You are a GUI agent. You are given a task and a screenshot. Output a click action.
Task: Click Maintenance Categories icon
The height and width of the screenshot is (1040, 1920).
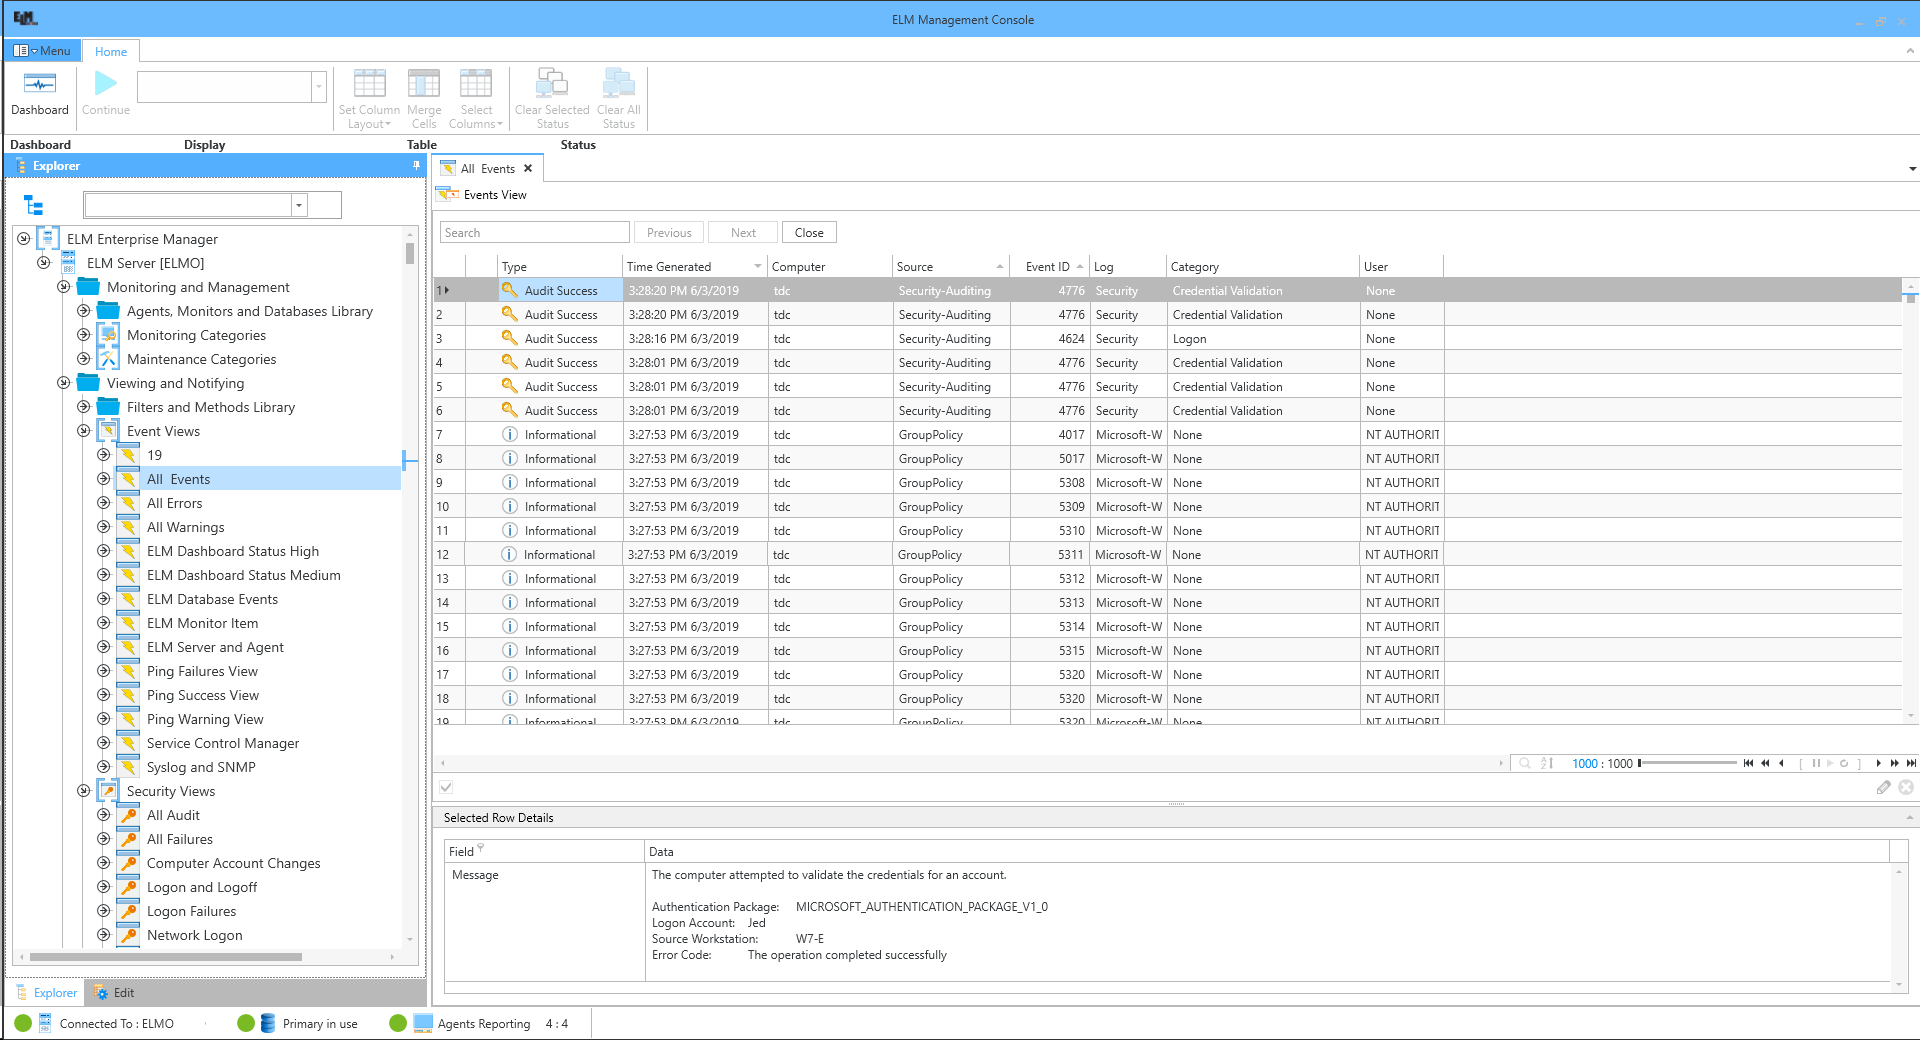pos(108,359)
